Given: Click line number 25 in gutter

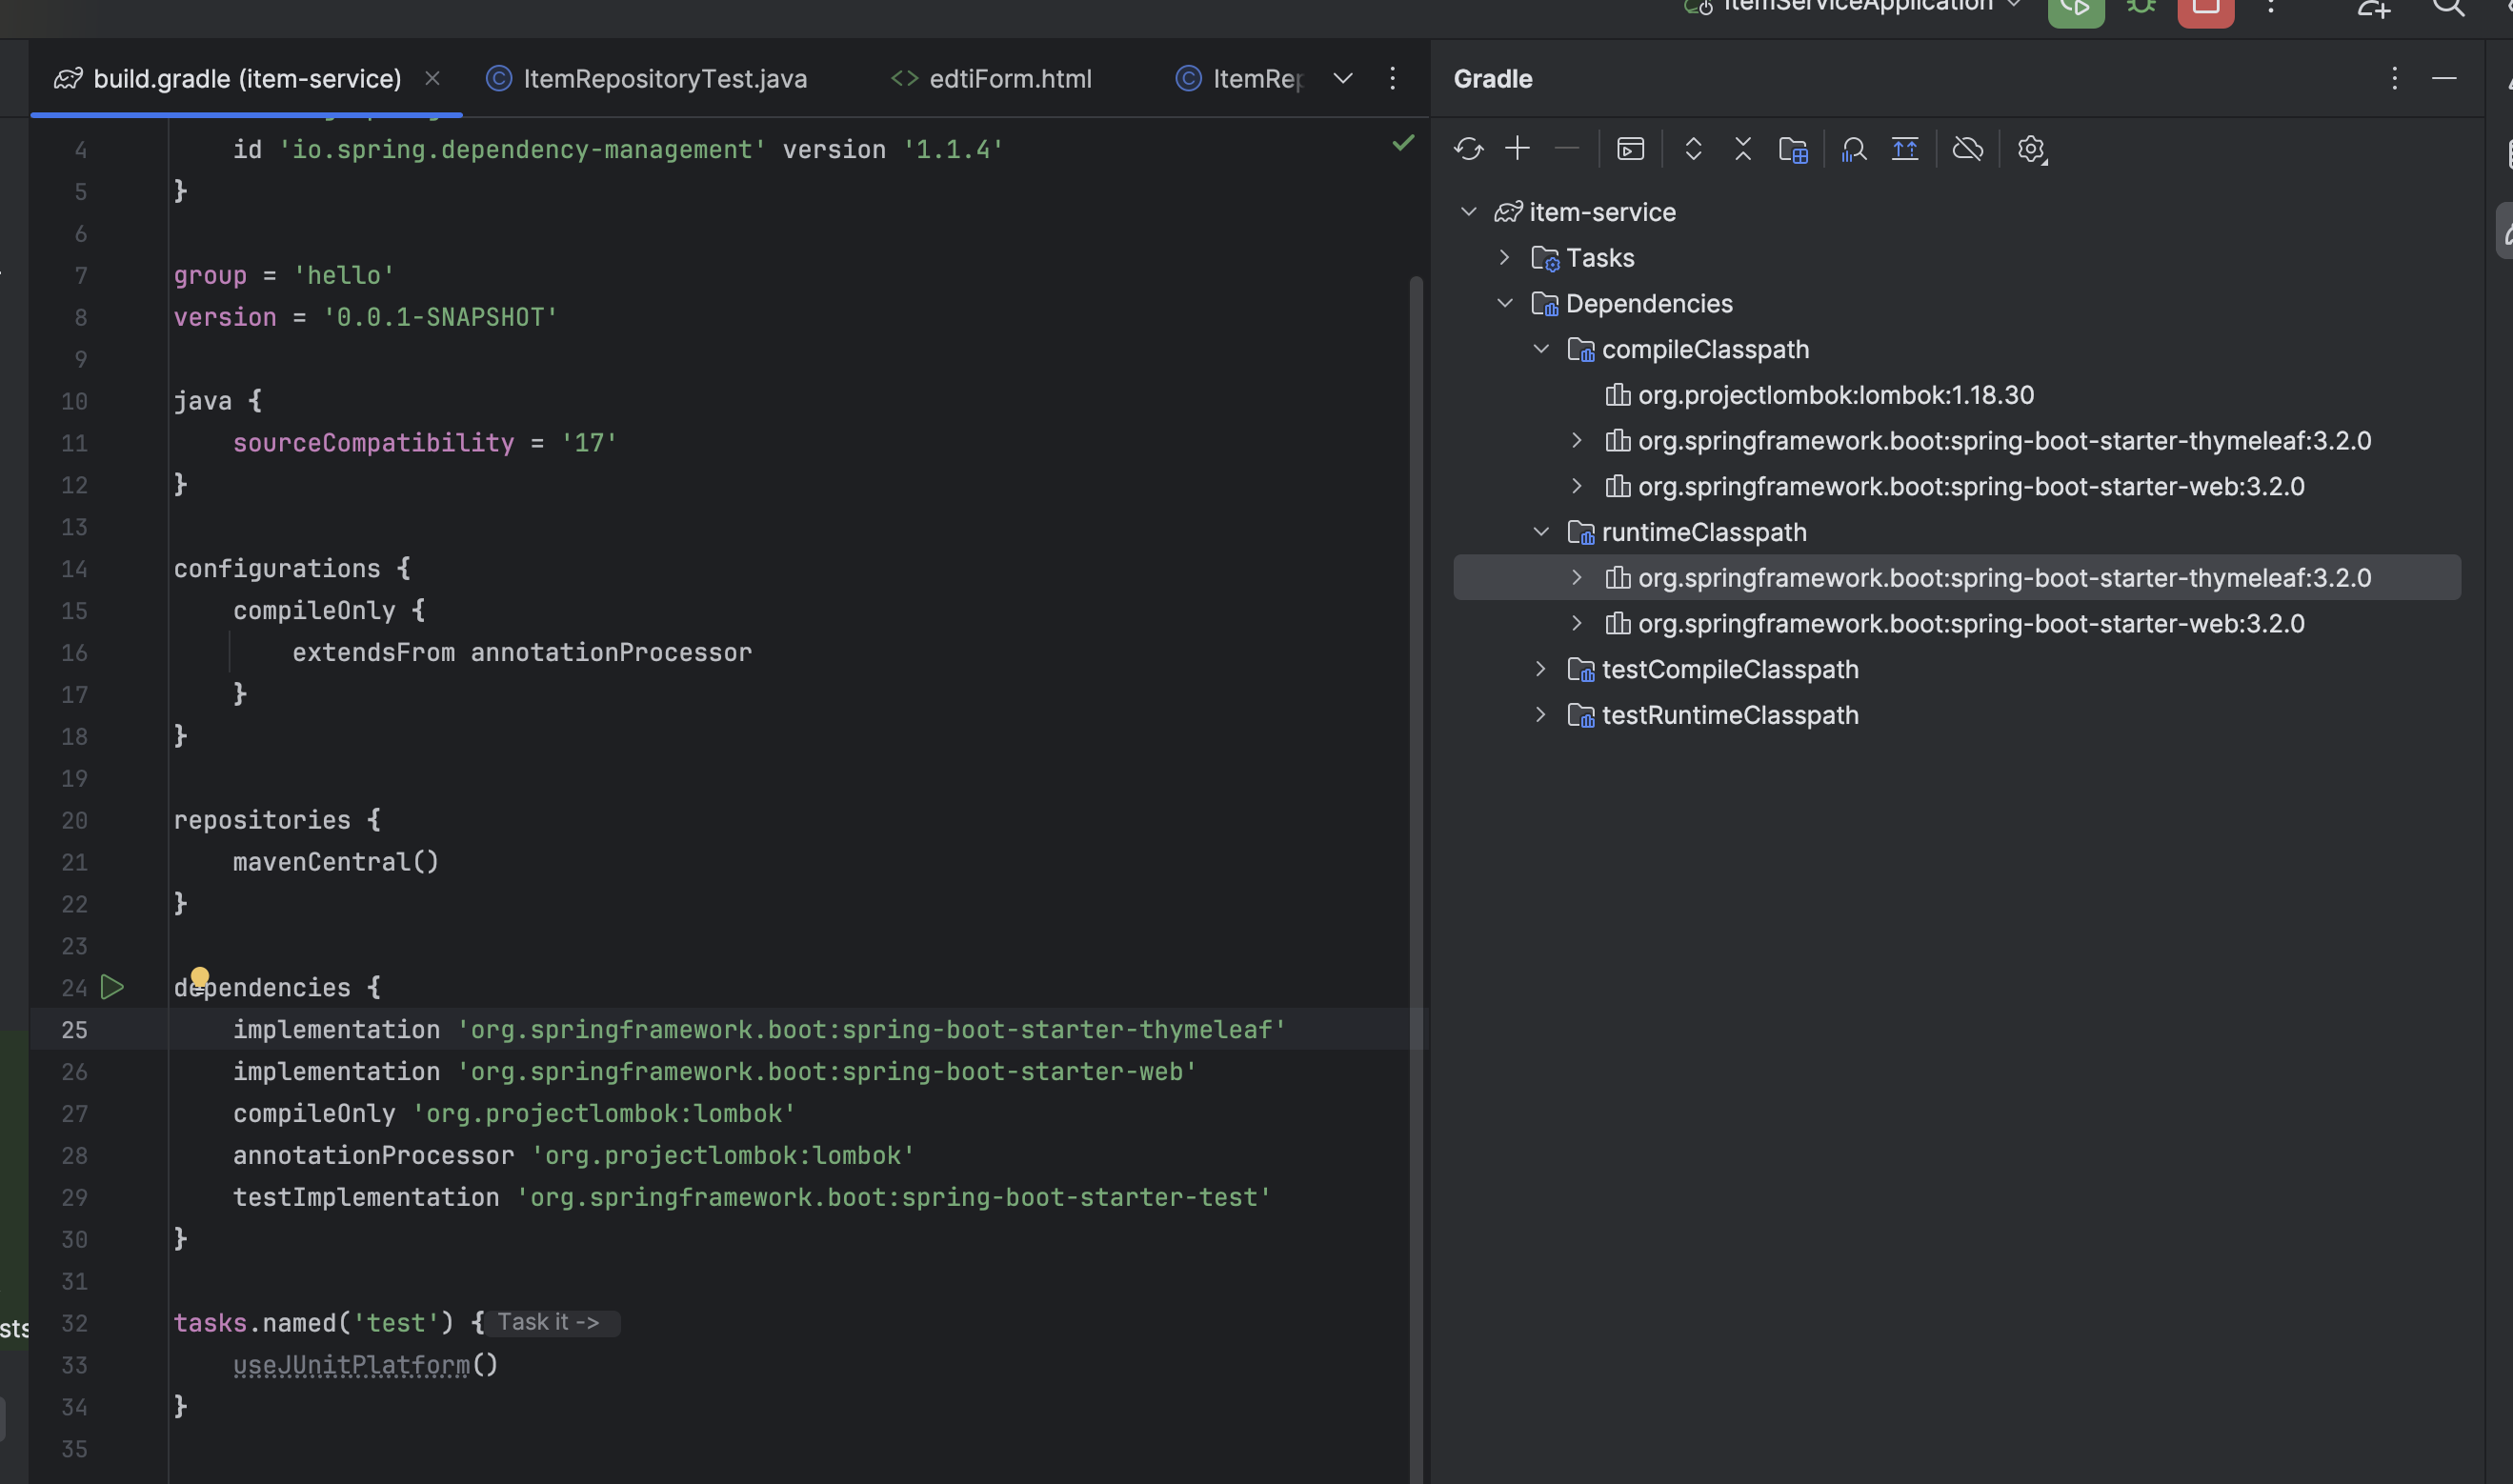Looking at the screenshot, I should tap(74, 1029).
